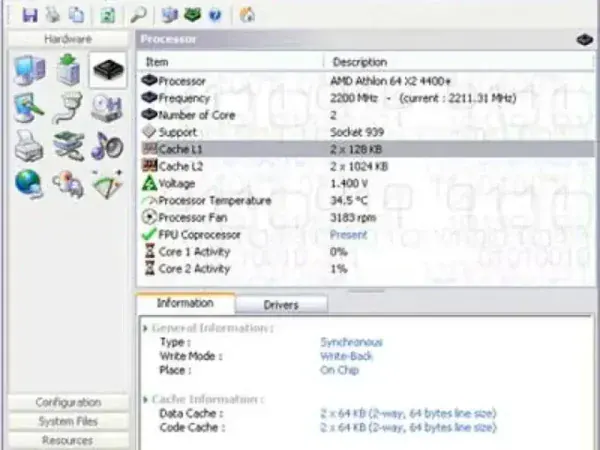600x450 pixels.
Task: Click the green chip toolbar icon
Action: (x=192, y=15)
